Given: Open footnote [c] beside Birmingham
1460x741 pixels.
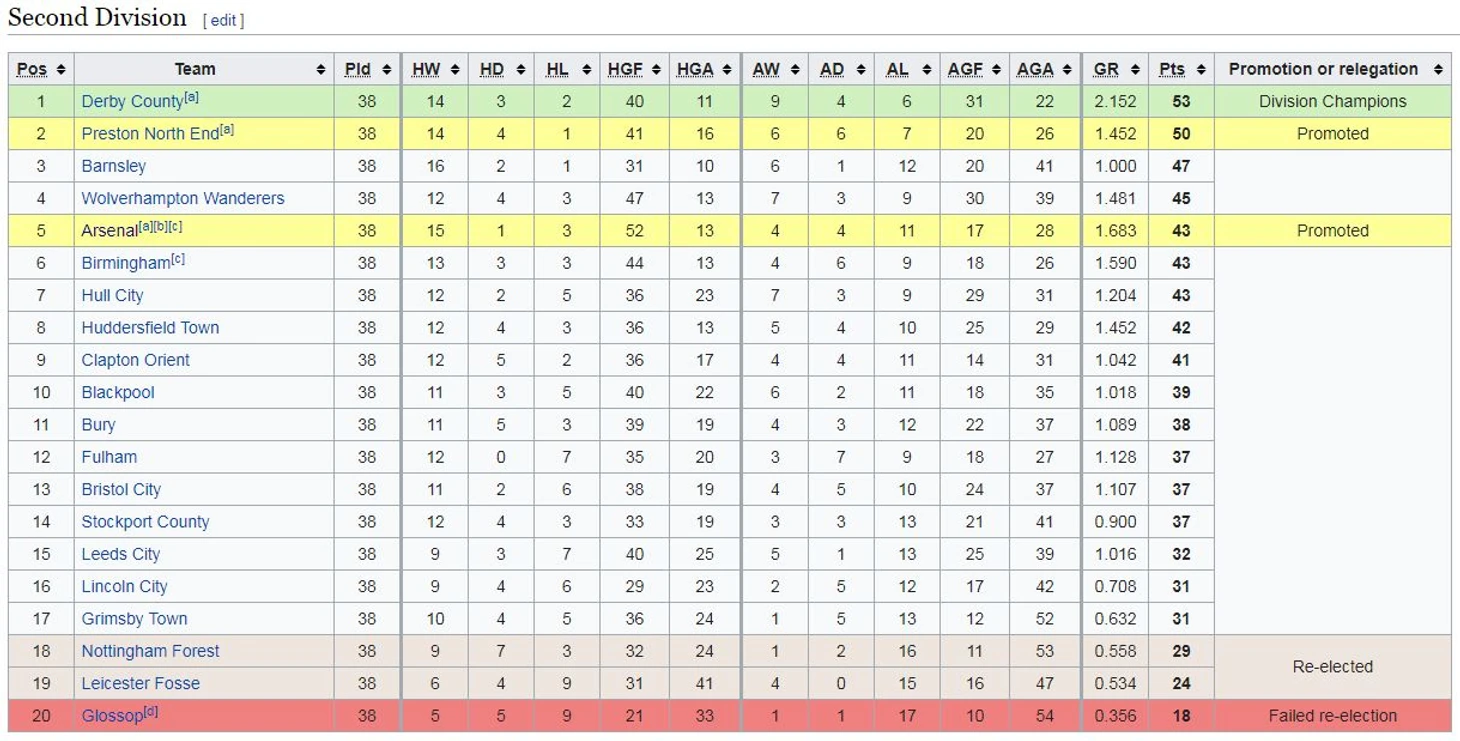Looking at the screenshot, I should 178,259.
